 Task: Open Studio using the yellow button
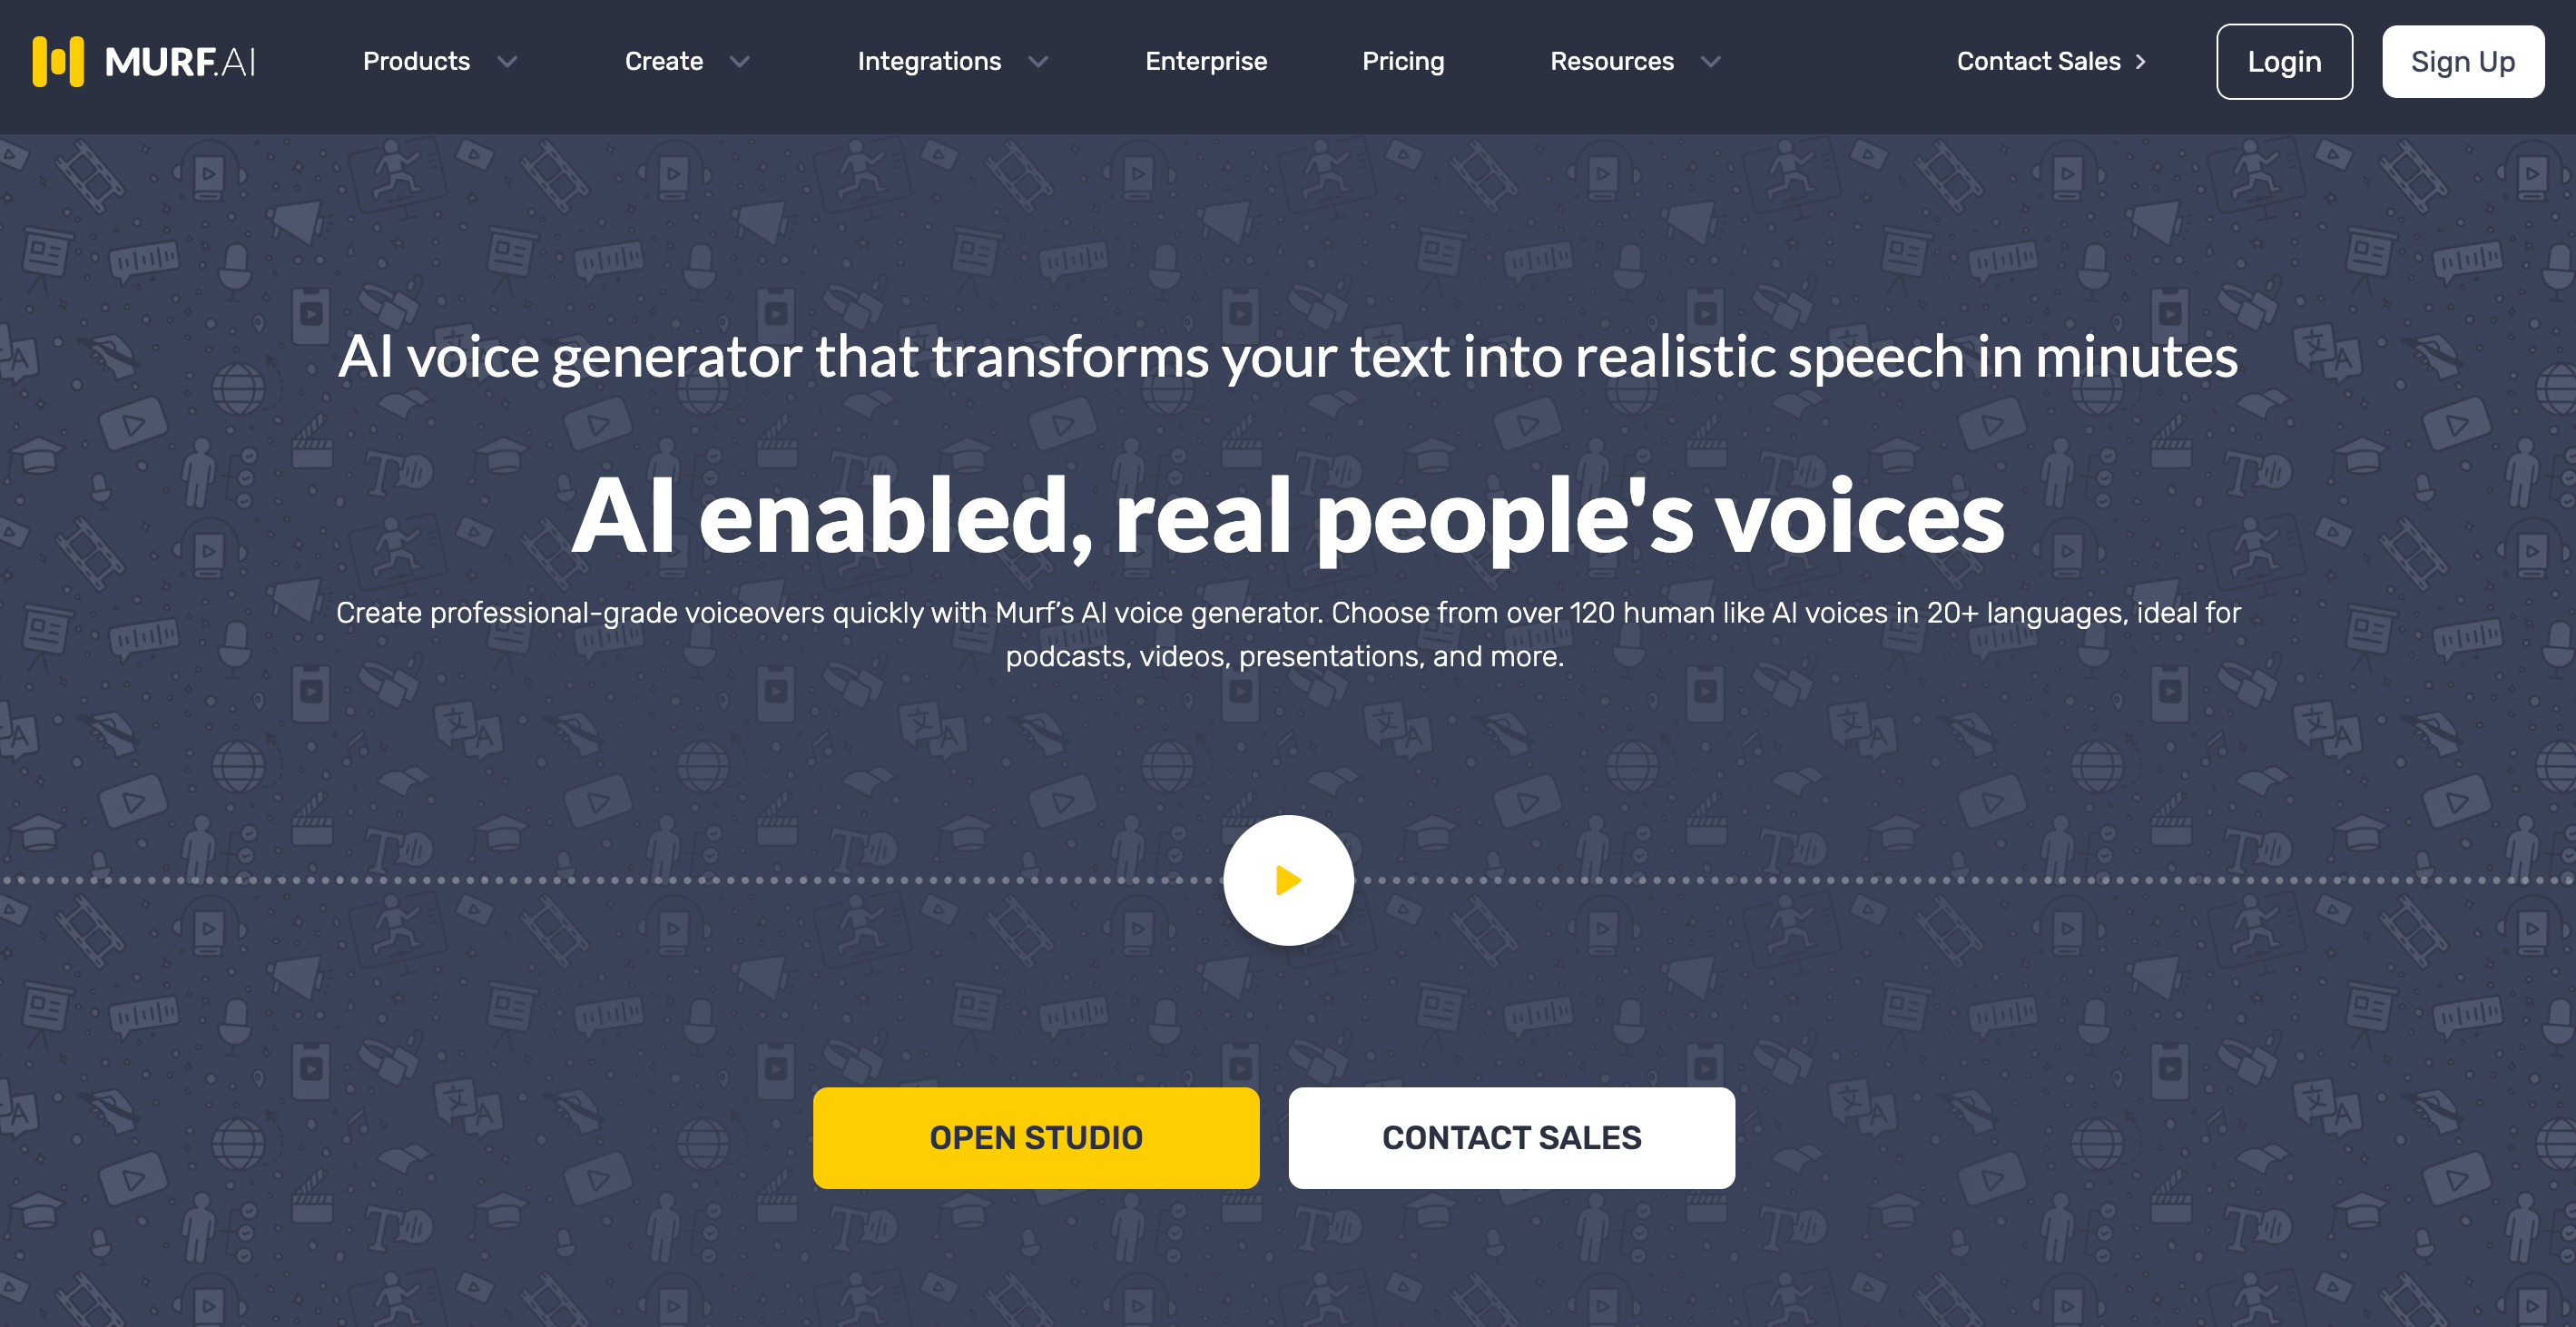(1034, 1137)
